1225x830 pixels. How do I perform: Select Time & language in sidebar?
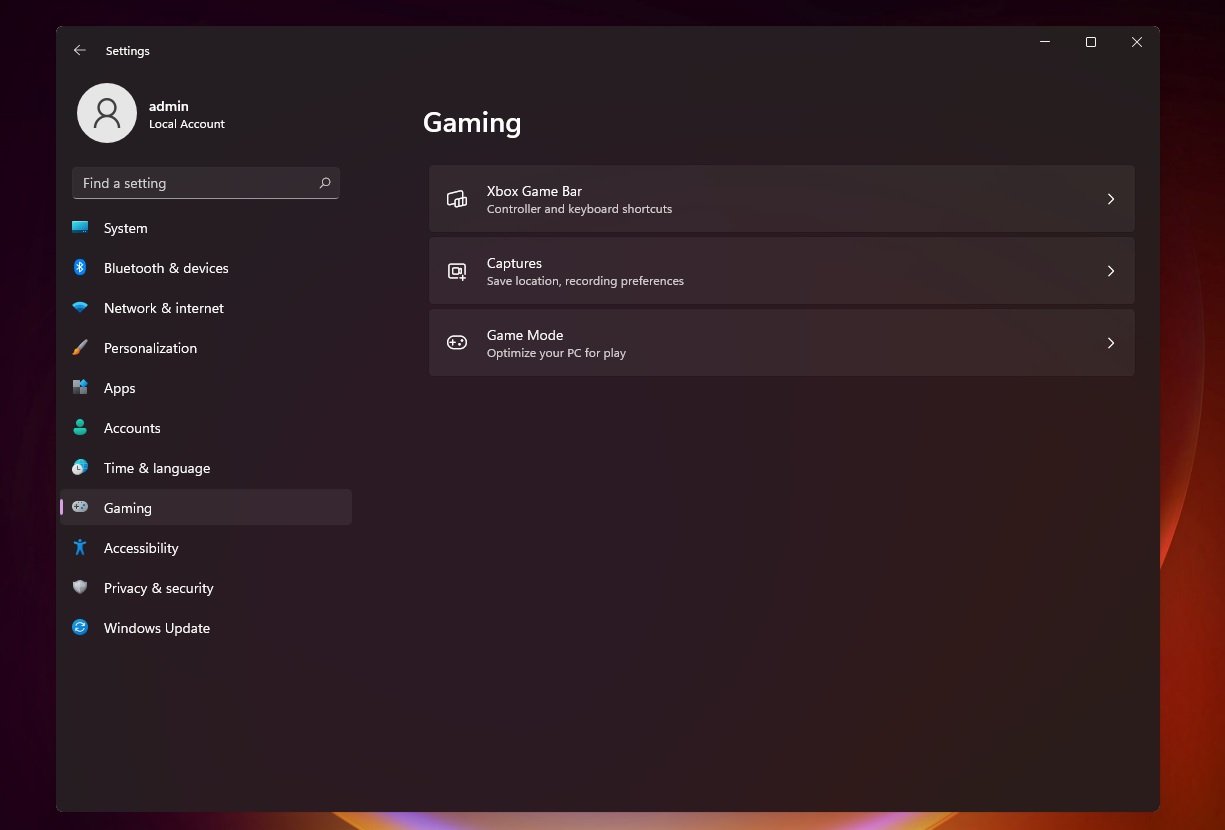[206, 468]
